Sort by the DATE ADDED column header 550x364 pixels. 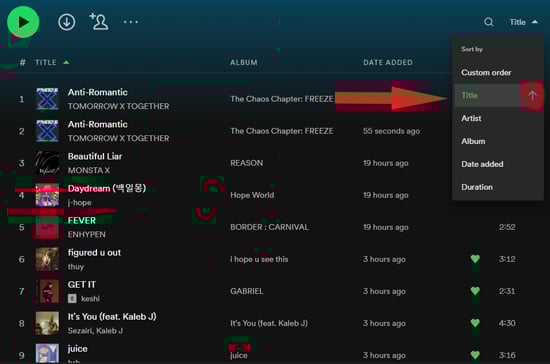tap(388, 62)
